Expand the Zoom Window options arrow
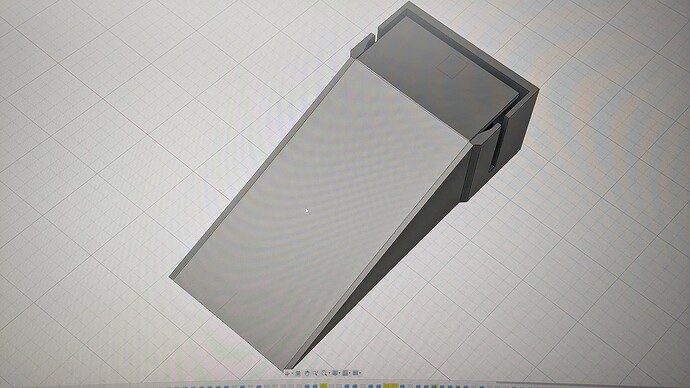 (330, 373)
